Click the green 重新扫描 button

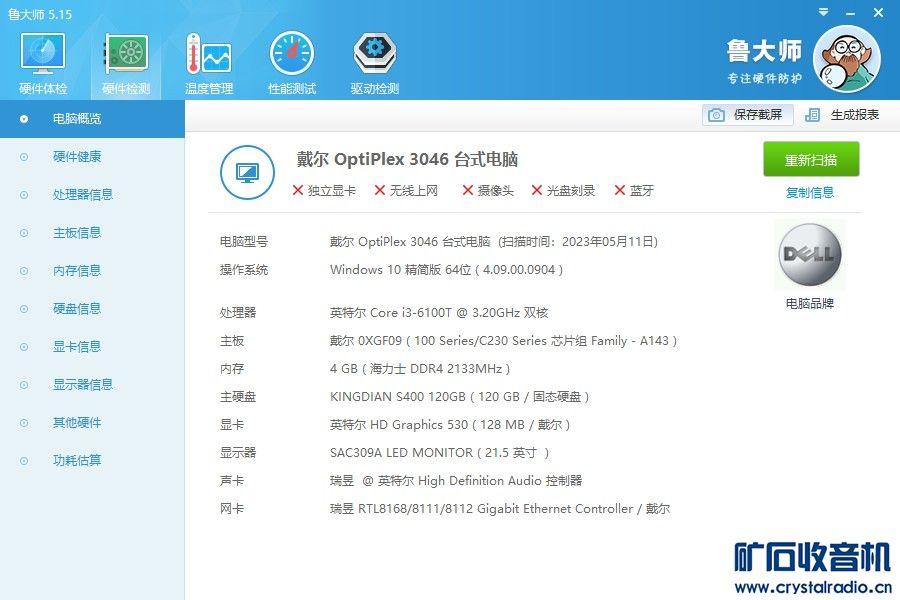(x=811, y=160)
